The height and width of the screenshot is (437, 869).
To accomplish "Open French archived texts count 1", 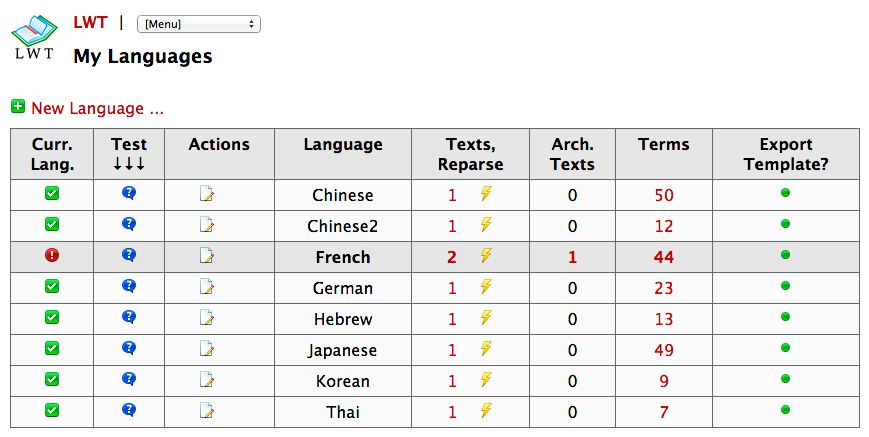I will [572, 257].
